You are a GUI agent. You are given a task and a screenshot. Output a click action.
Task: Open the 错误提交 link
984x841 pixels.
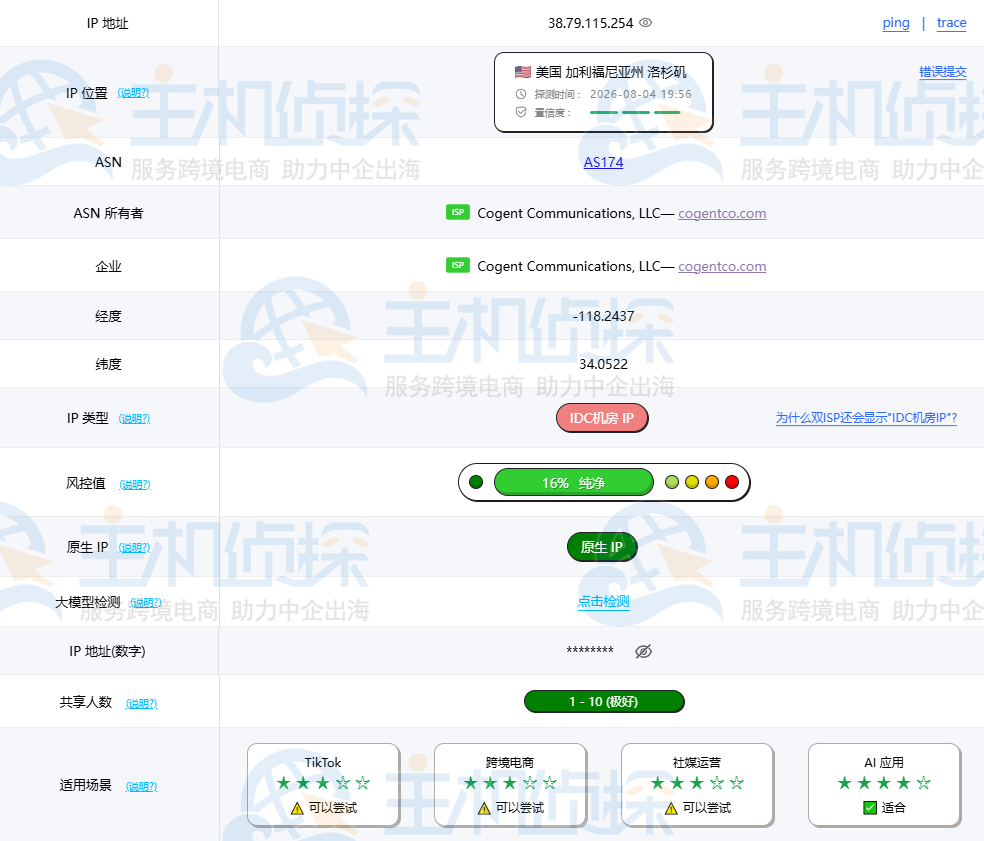[x=943, y=72]
